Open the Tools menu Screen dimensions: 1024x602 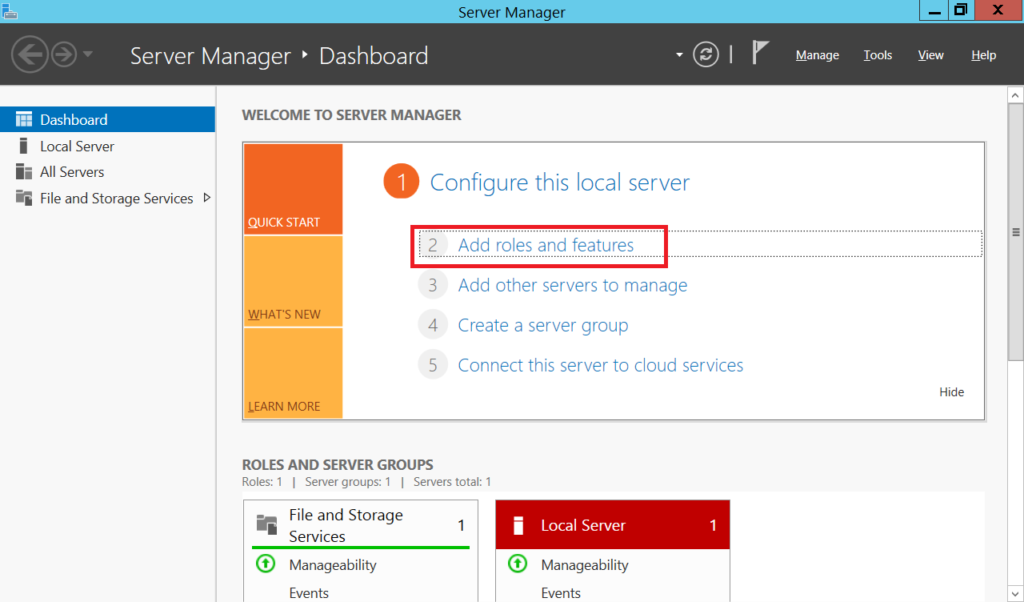877,55
